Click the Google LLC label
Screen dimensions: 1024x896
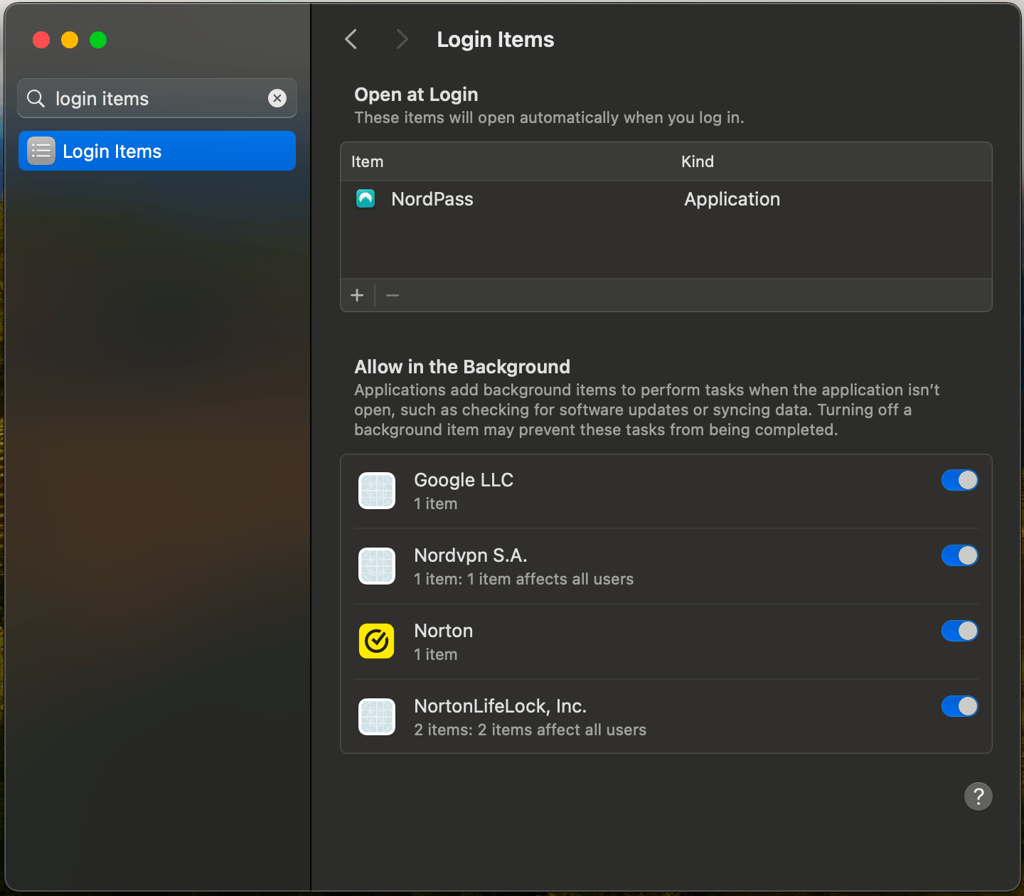click(x=464, y=480)
